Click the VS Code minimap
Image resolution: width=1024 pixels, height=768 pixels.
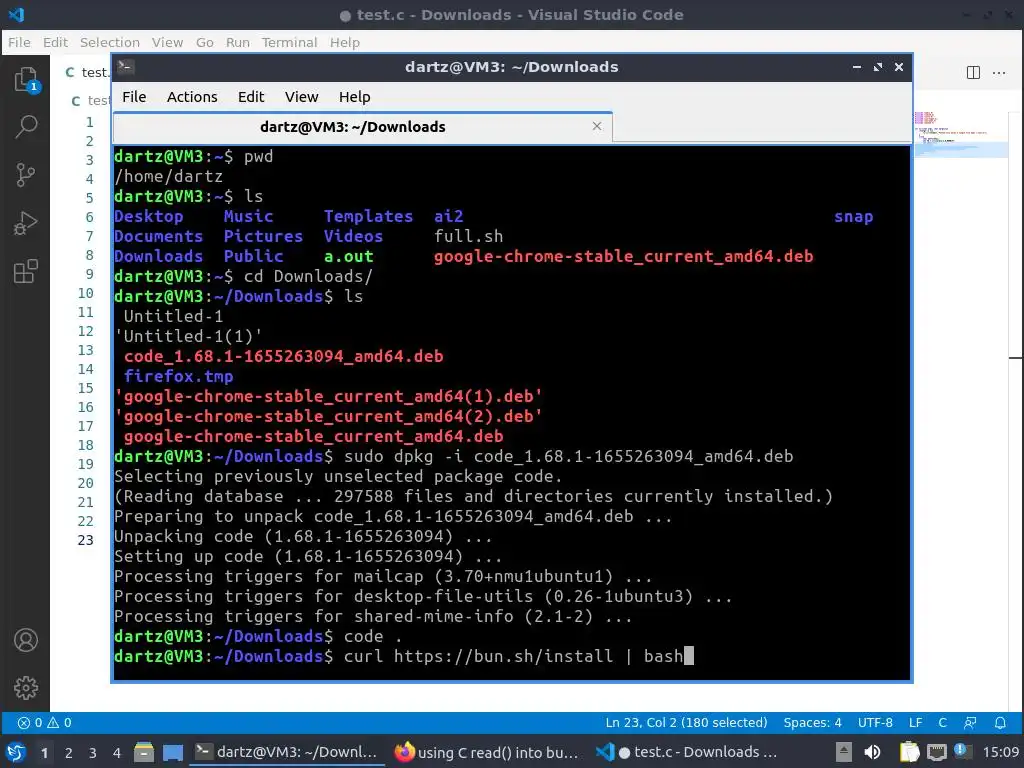tap(960, 134)
